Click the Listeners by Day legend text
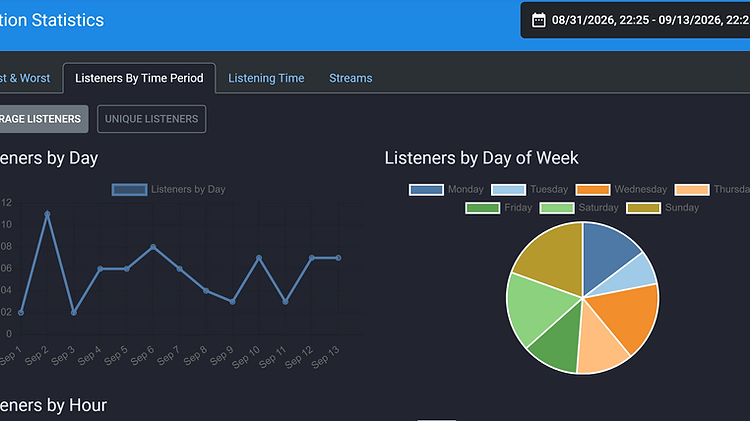This screenshot has height=421, width=750. click(188, 189)
